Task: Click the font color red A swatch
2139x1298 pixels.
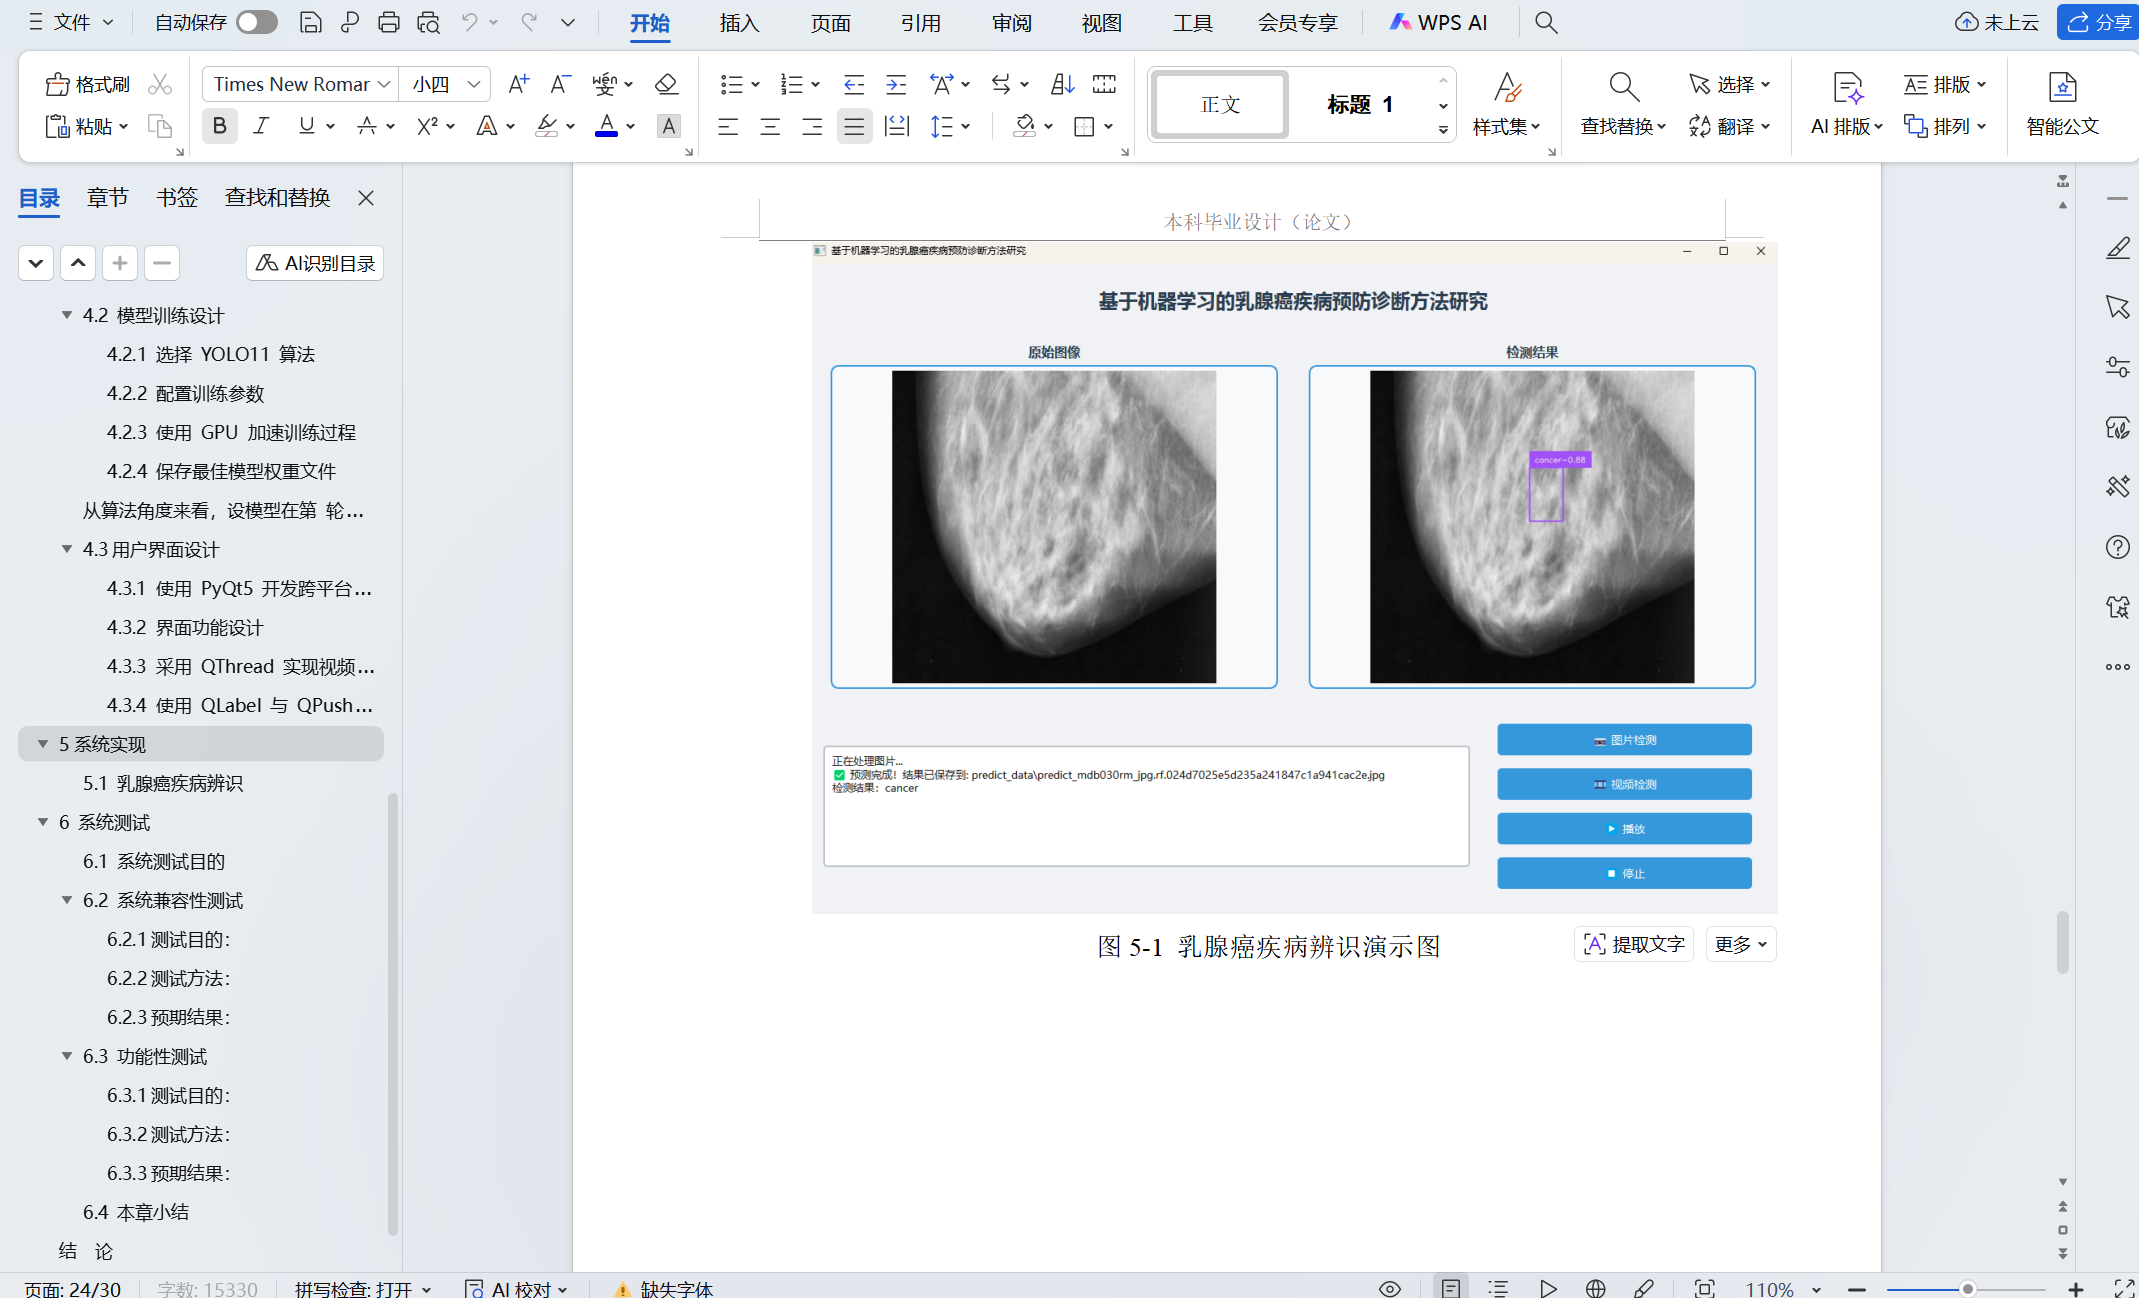Action: click(606, 126)
